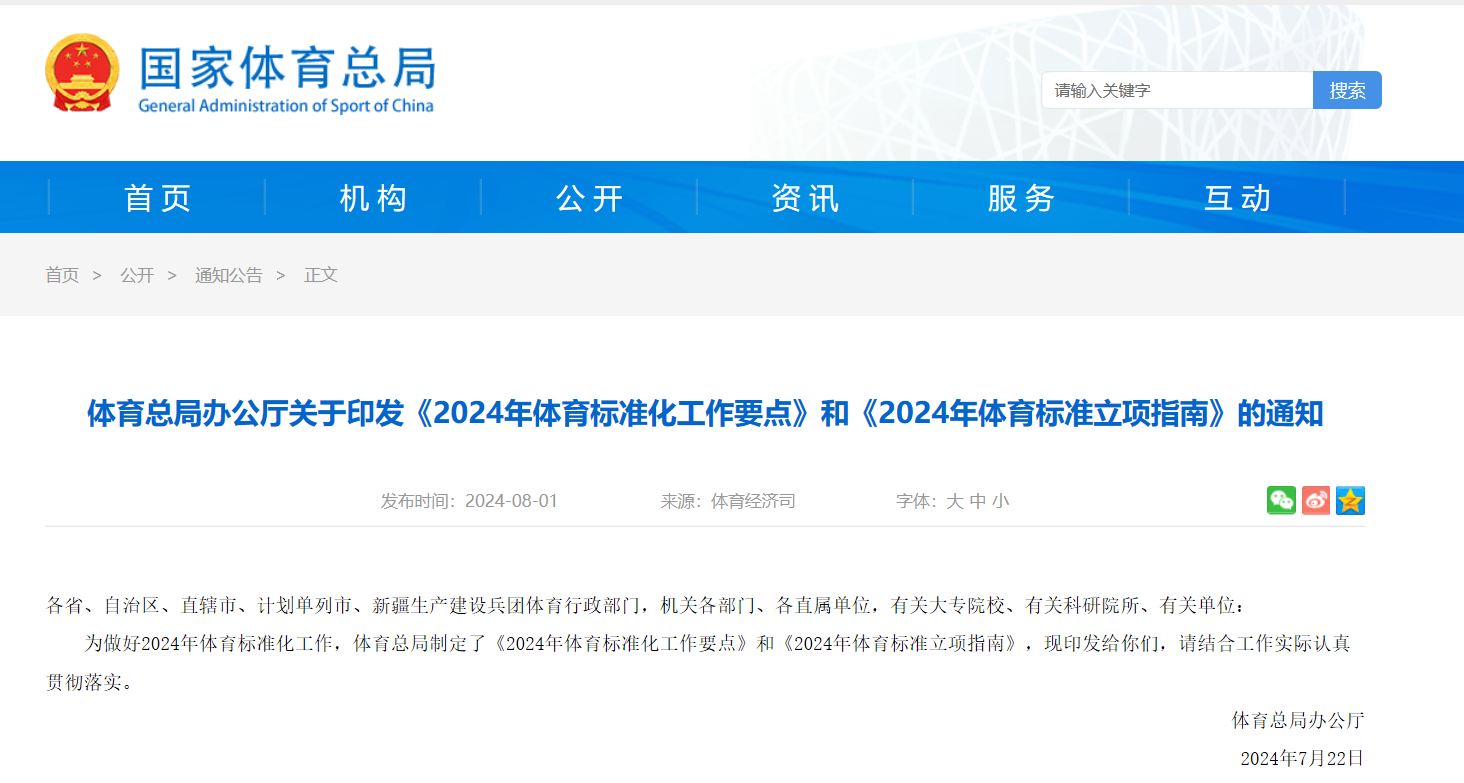The width and height of the screenshot is (1464, 783).
Task: Go to 首页 in the breadcrumb
Action: 62,275
